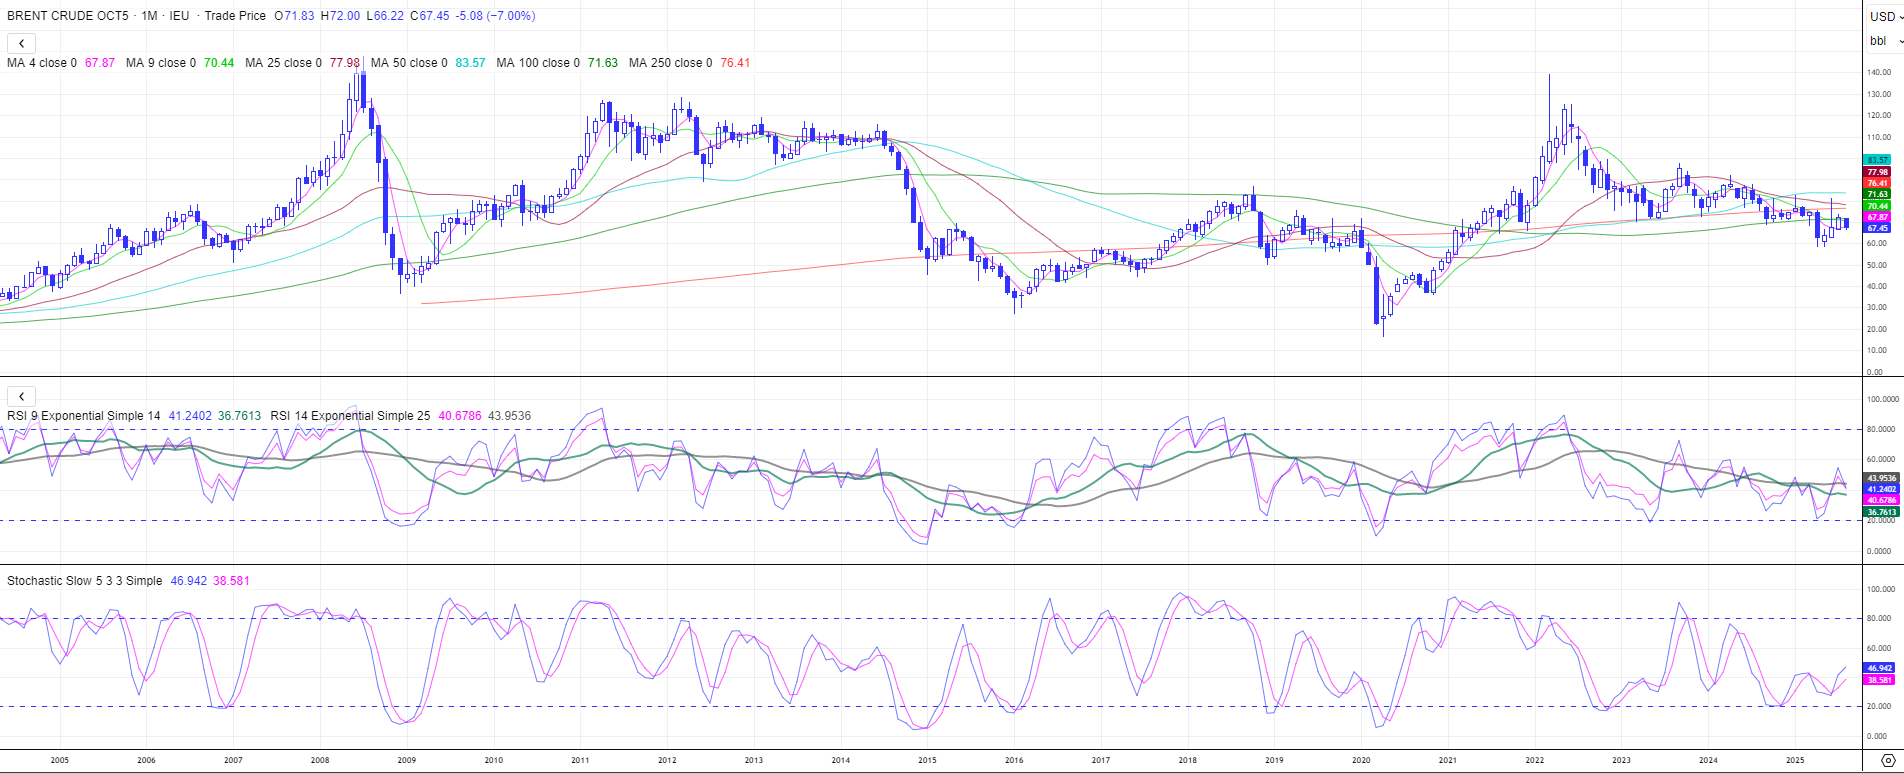Image resolution: width=1904 pixels, height=774 pixels.
Task: Select RSI 9 Exponential Simple 14 label
Action: [x=84, y=416]
